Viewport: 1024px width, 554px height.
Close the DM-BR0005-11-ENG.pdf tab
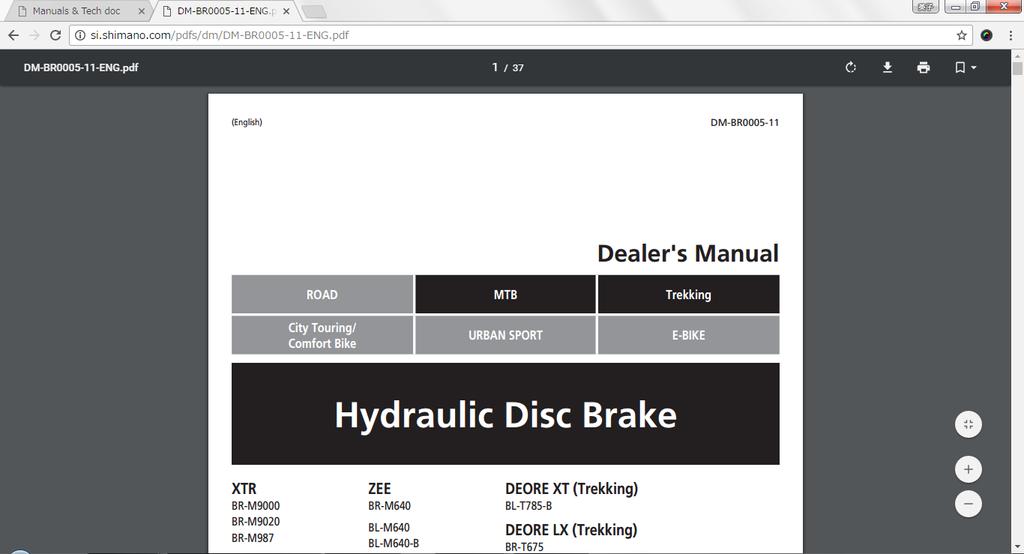pyautogui.click(x=286, y=11)
